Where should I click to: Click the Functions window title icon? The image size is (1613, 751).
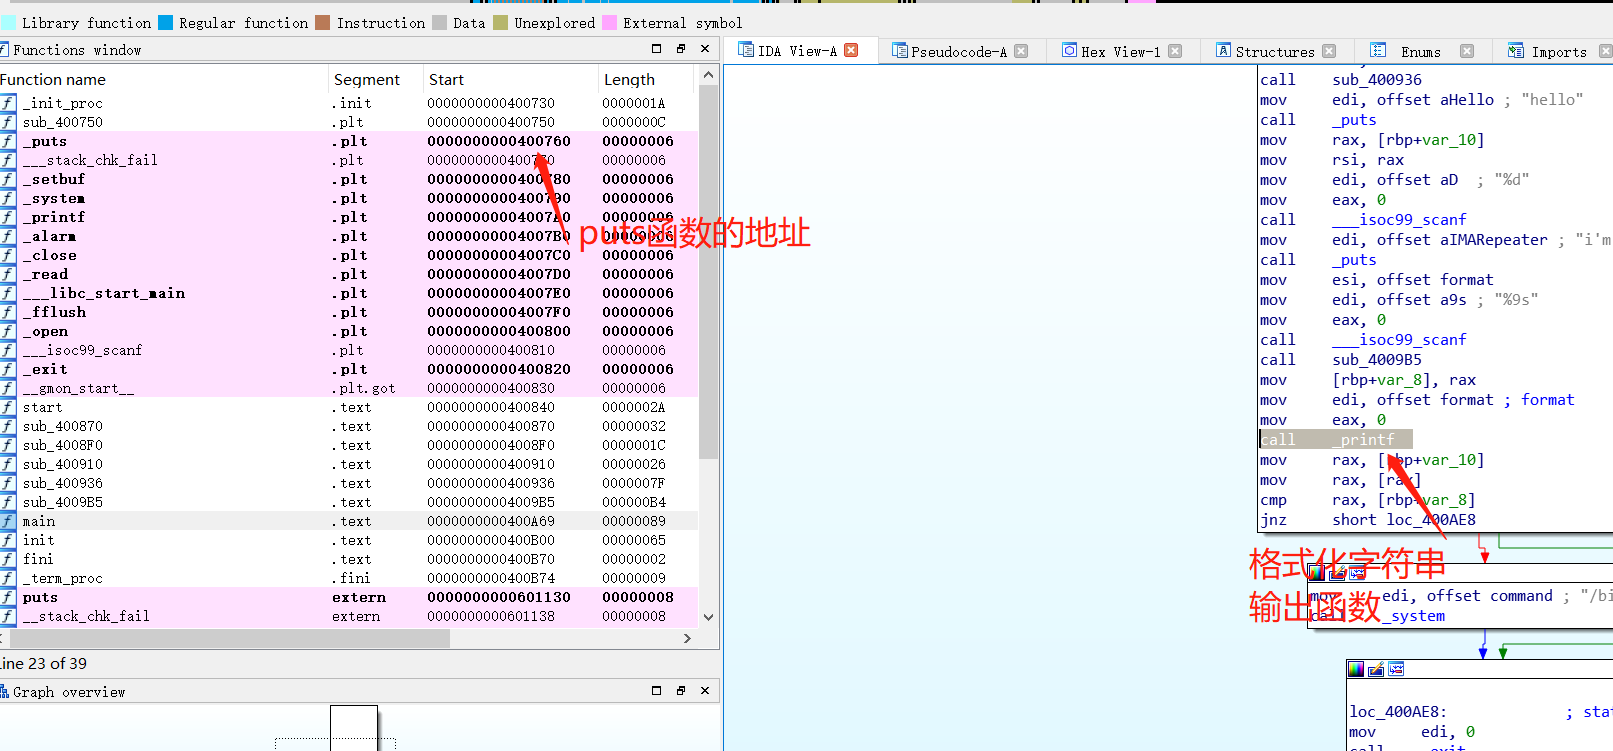4,49
